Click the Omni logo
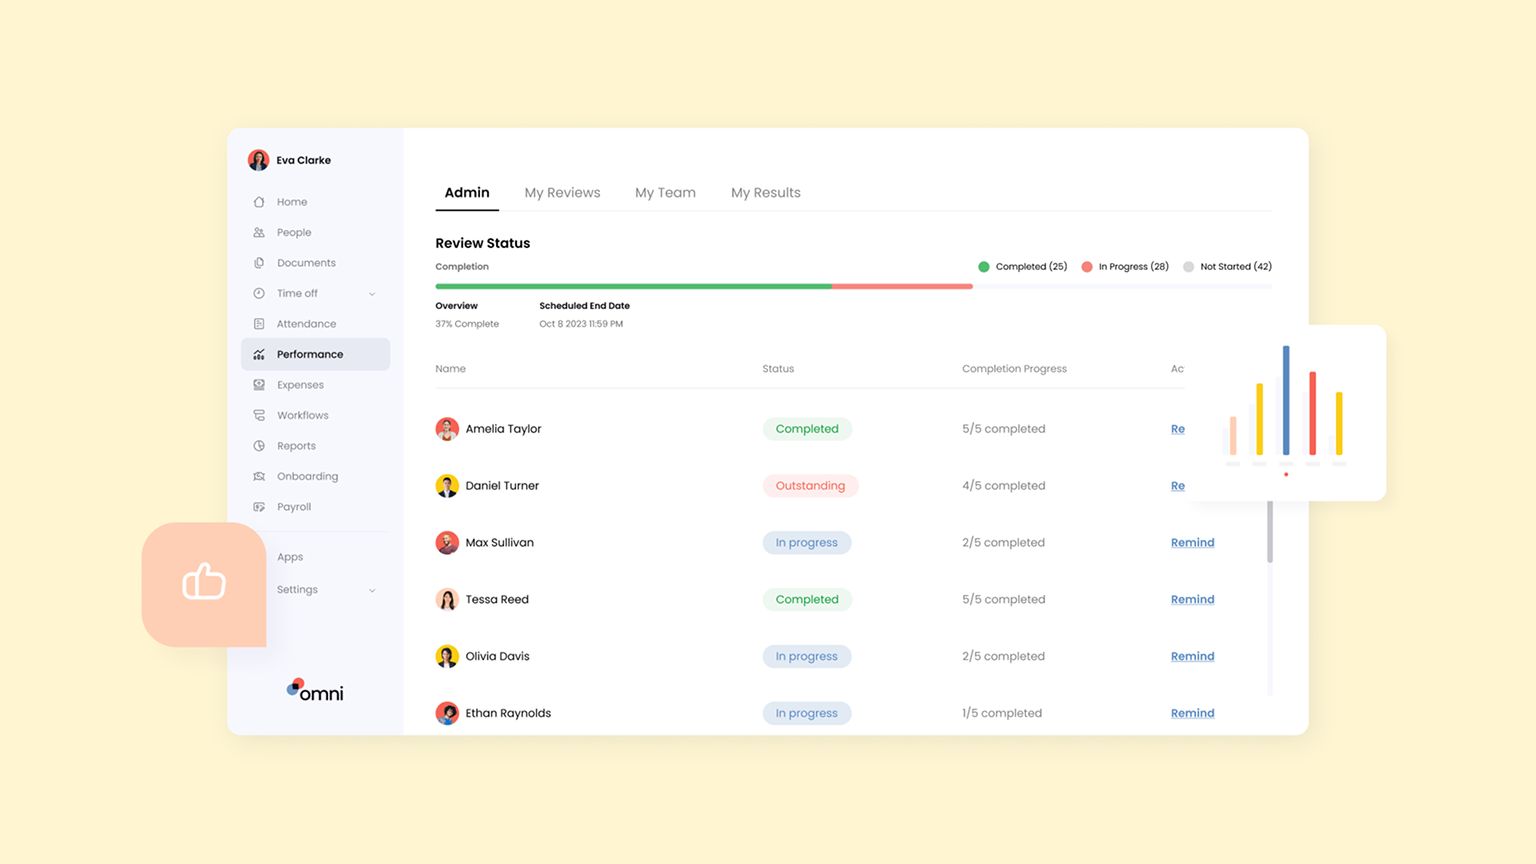The height and width of the screenshot is (864, 1536). coord(315,691)
